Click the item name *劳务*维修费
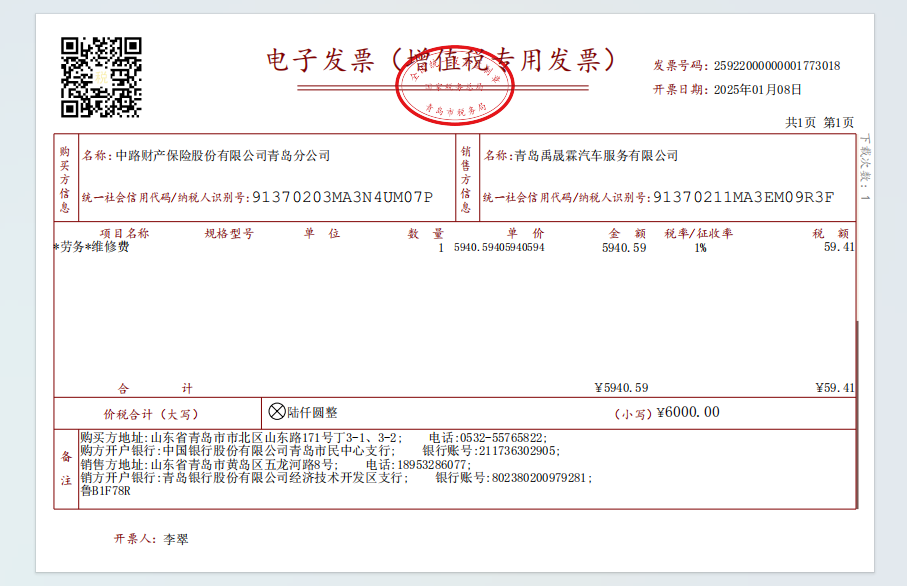Image resolution: width=907 pixels, height=586 pixels. click(x=91, y=247)
